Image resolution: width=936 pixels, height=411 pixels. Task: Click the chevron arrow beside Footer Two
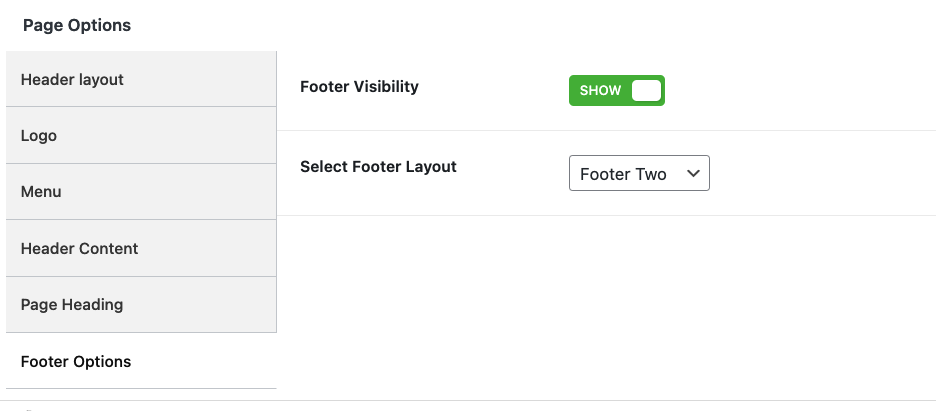(x=693, y=173)
